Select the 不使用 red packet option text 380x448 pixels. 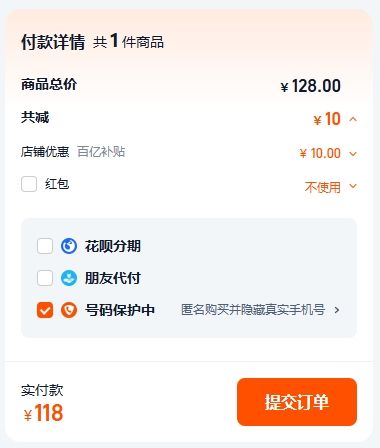[323, 187]
